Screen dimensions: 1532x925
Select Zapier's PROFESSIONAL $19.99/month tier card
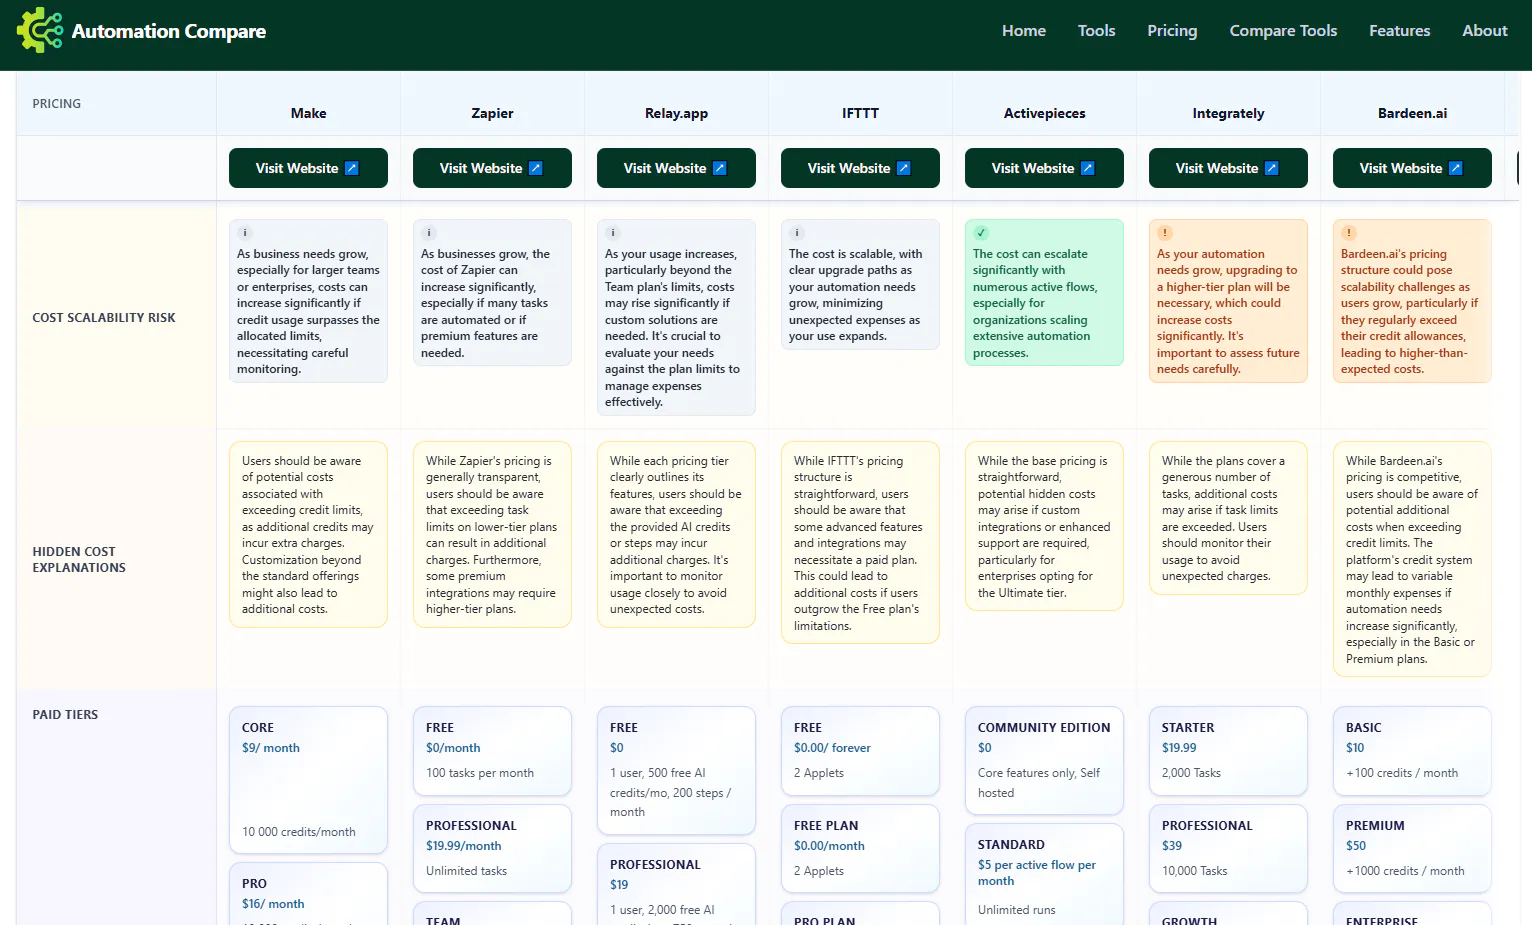pos(492,848)
